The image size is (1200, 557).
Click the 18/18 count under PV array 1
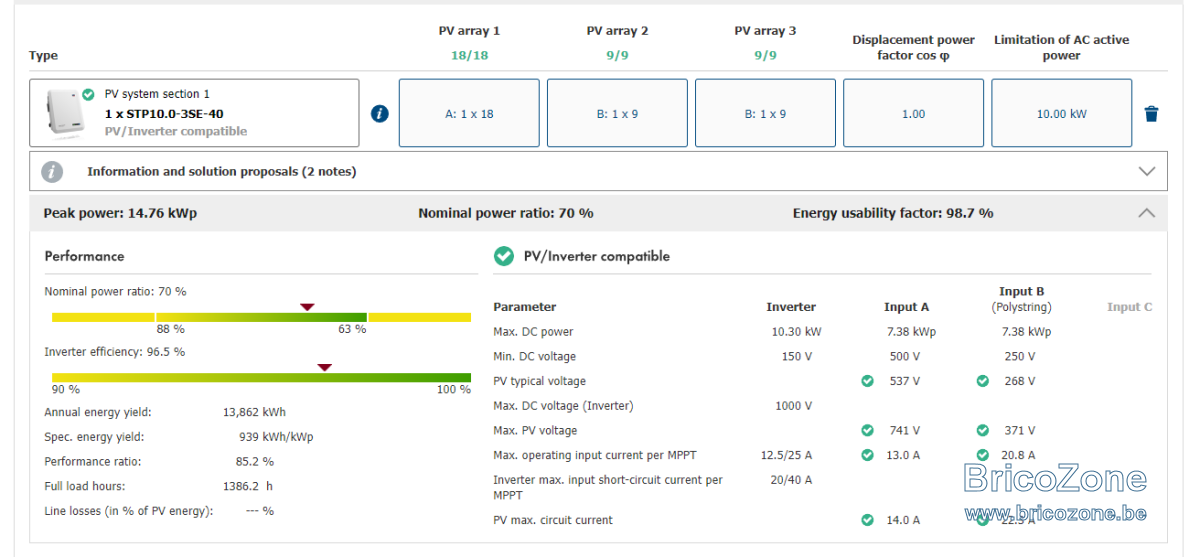[x=469, y=55]
